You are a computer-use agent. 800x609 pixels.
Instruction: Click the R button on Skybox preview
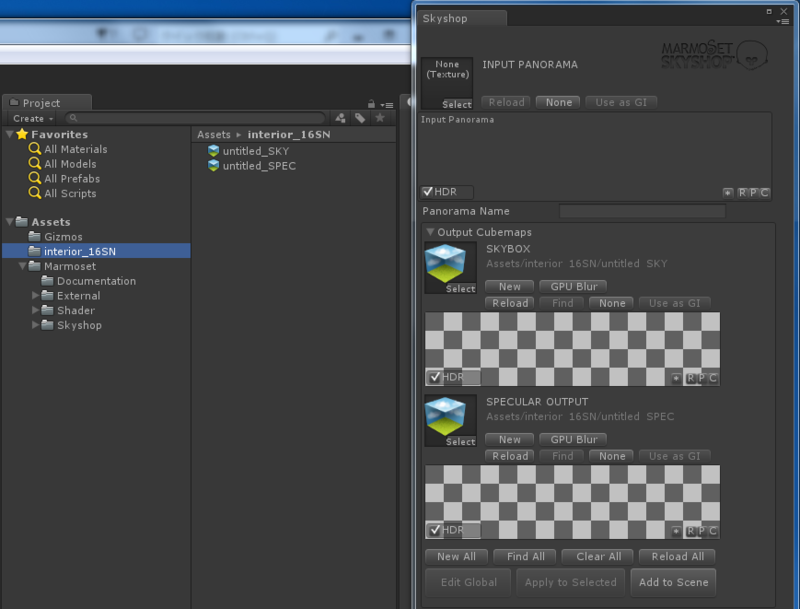[691, 378]
